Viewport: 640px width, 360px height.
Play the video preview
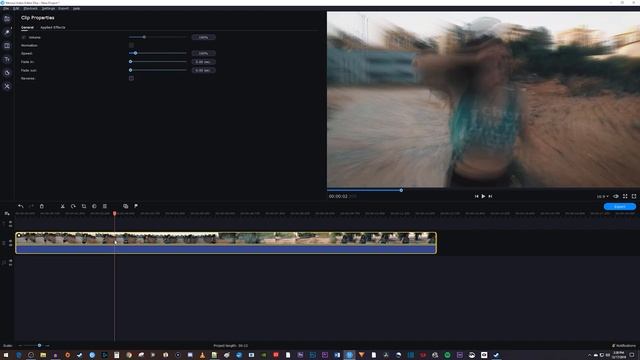483,196
